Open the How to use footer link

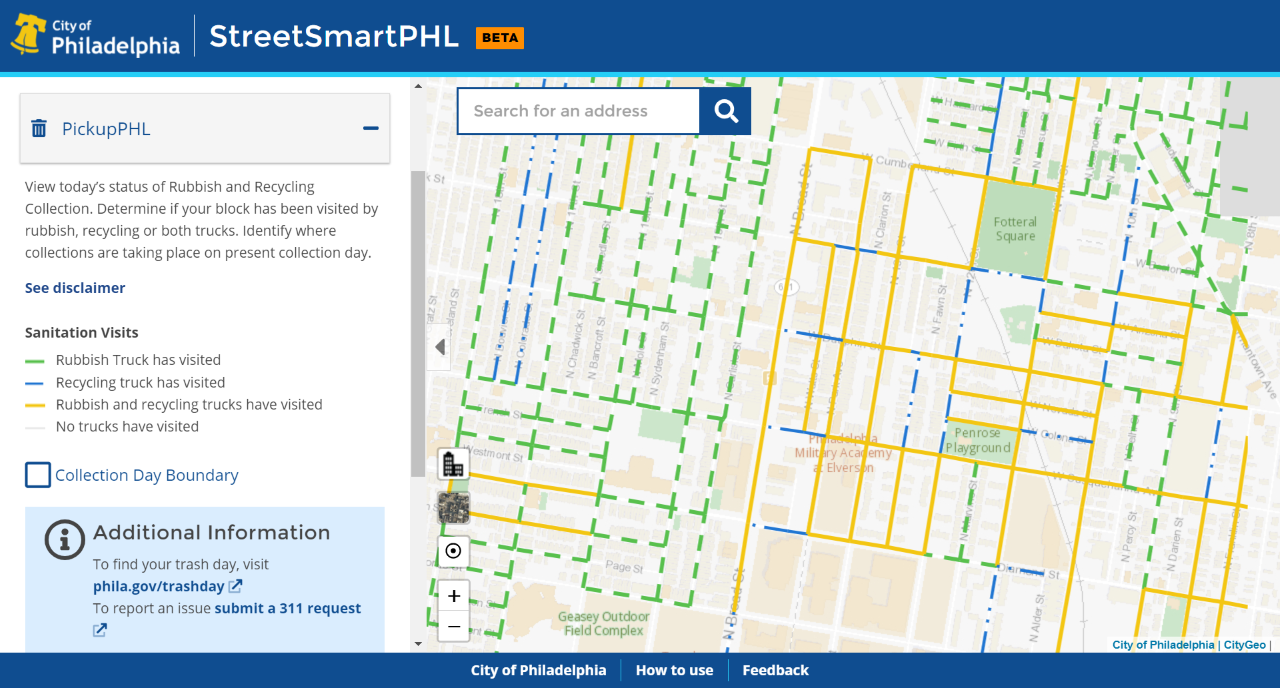click(675, 670)
